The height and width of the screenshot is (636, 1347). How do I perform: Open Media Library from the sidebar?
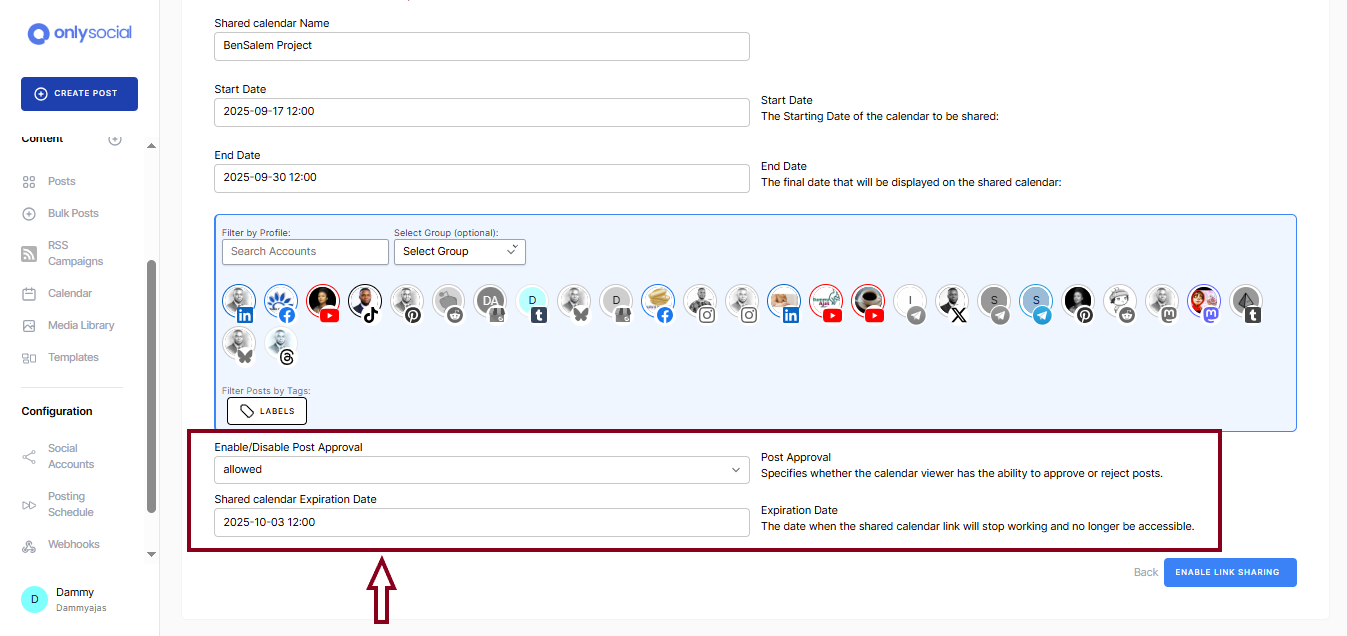(80, 326)
